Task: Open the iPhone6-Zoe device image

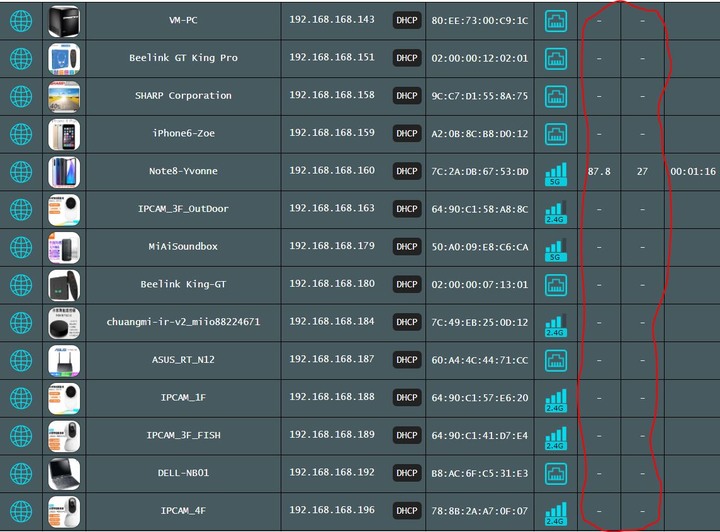Action: pyautogui.click(x=64, y=134)
